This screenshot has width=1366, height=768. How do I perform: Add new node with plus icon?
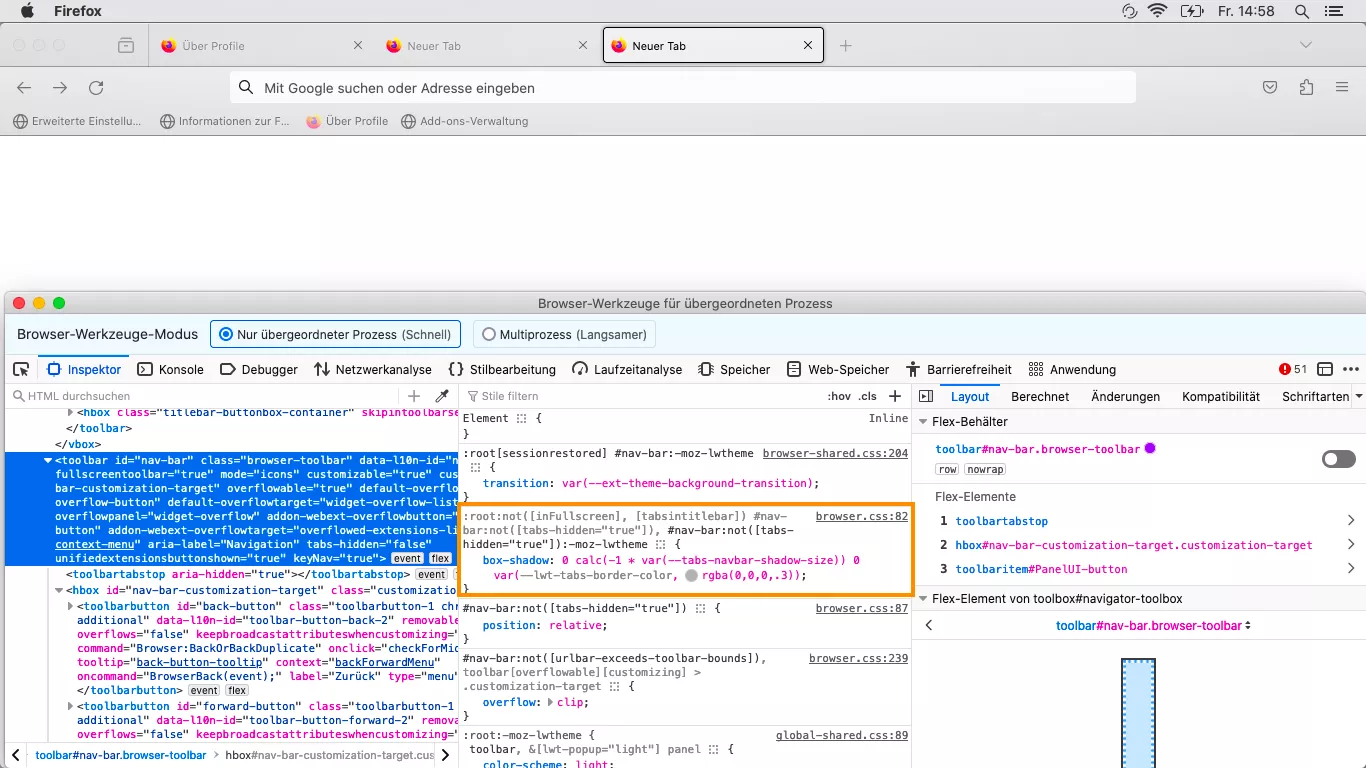(x=414, y=396)
